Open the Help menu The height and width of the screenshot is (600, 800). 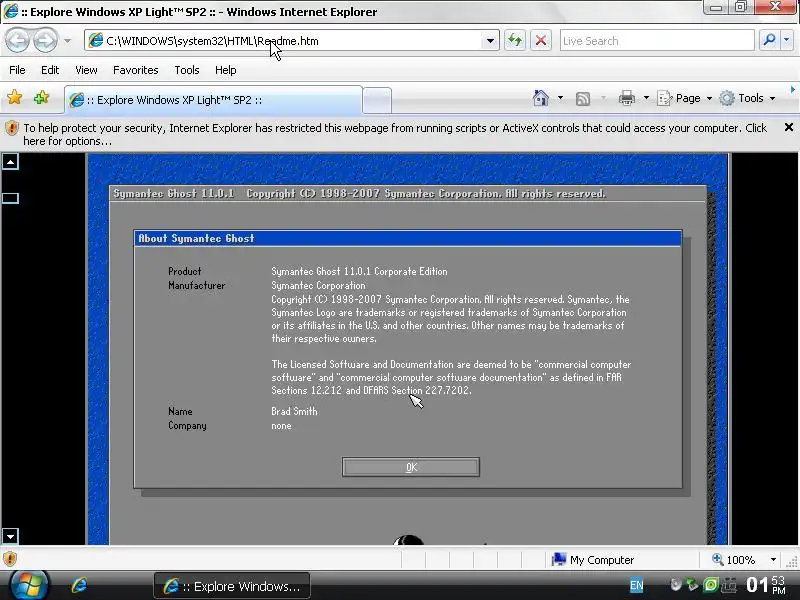[x=226, y=70]
